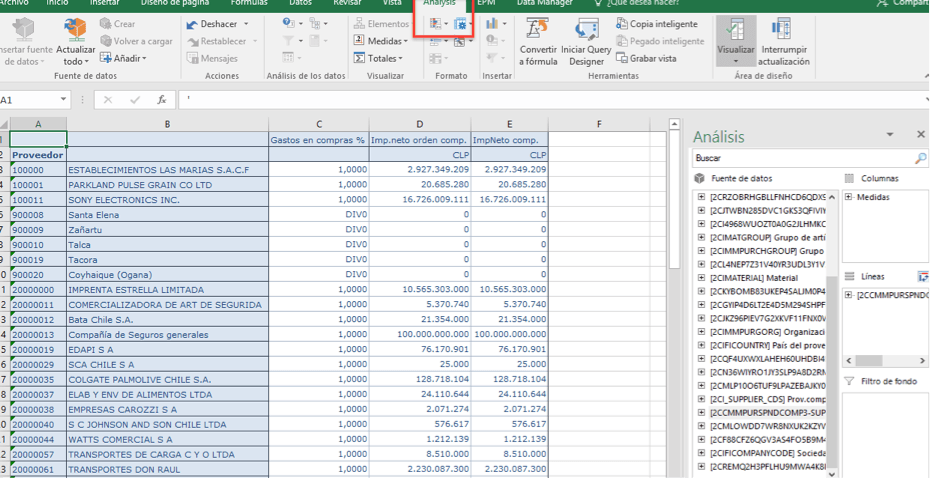Select column C header
The width and height of the screenshot is (930, 478).
coord(319,124)
